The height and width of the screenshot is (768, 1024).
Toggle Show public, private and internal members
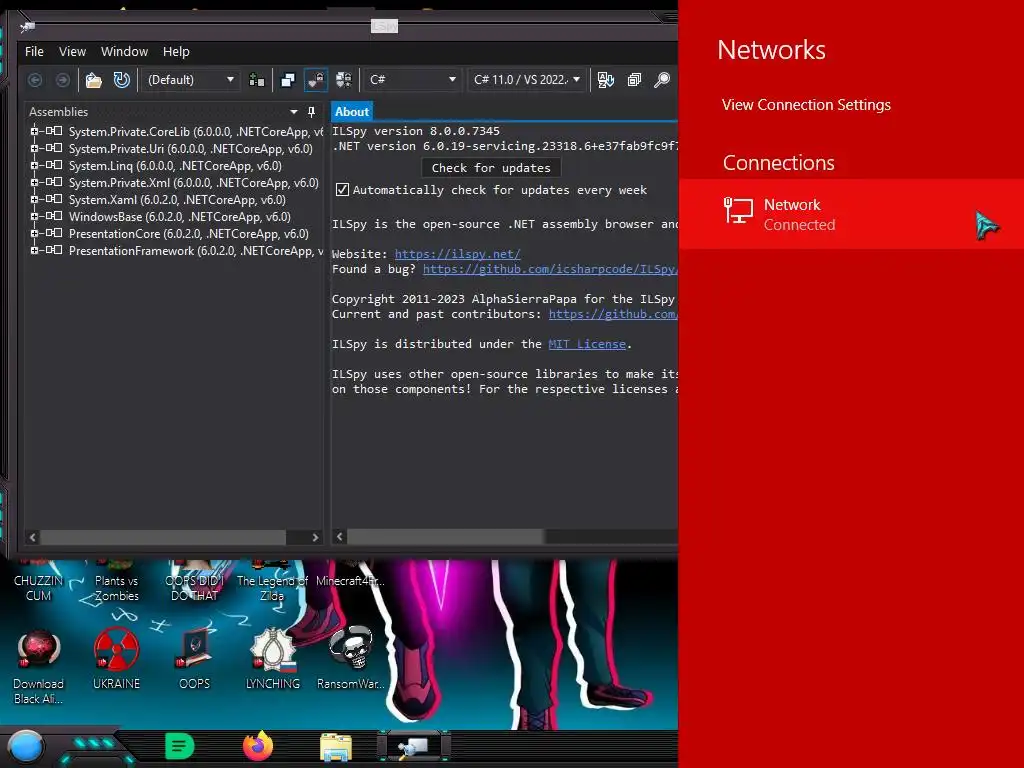316,80
